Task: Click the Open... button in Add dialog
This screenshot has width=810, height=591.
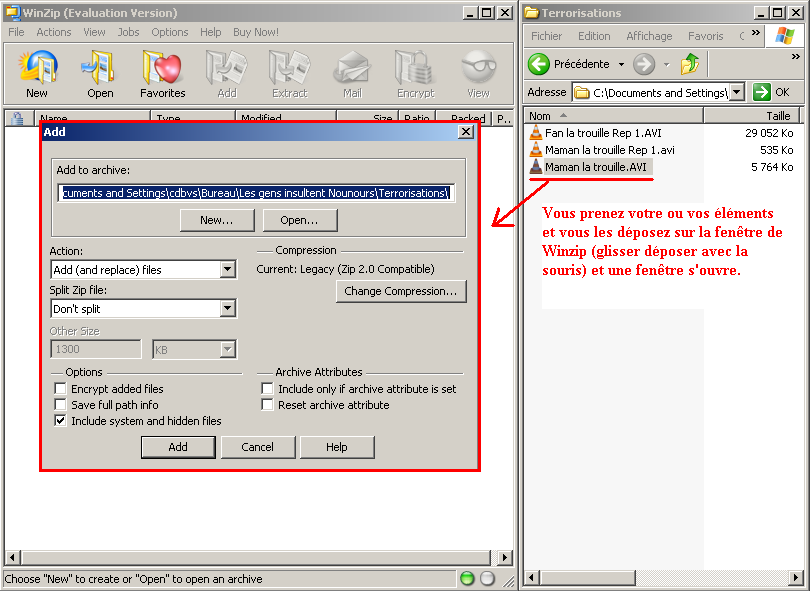Action: [300, 220]
